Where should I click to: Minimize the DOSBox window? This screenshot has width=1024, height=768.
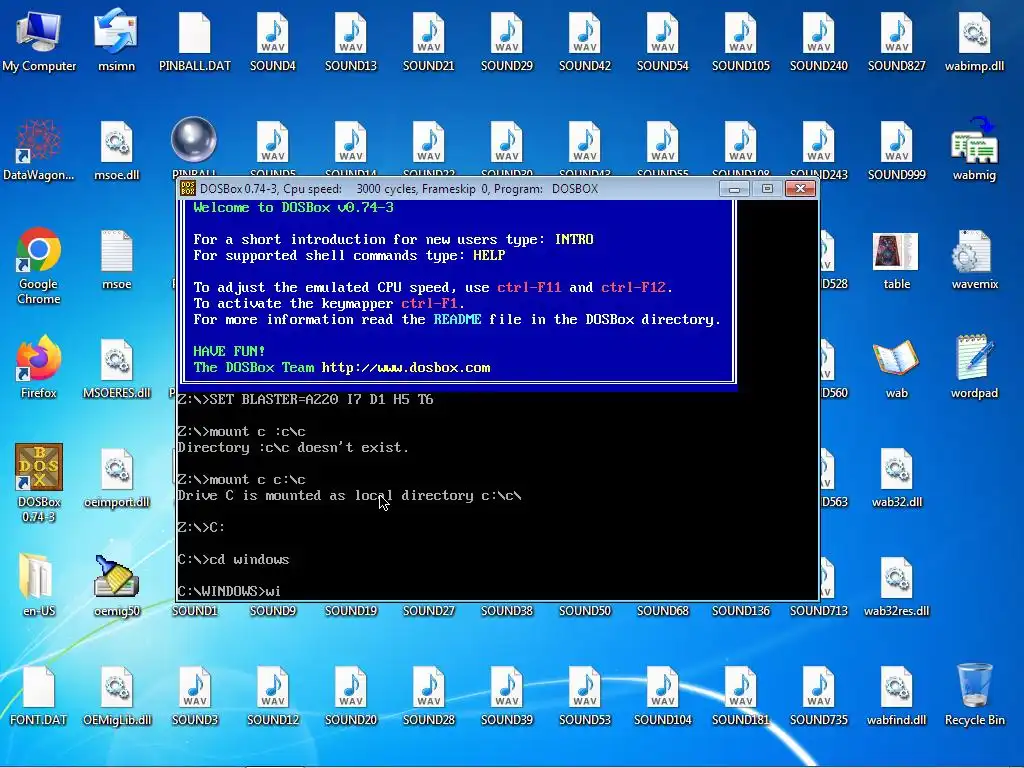pyautogui.click(x=734, y=189)
